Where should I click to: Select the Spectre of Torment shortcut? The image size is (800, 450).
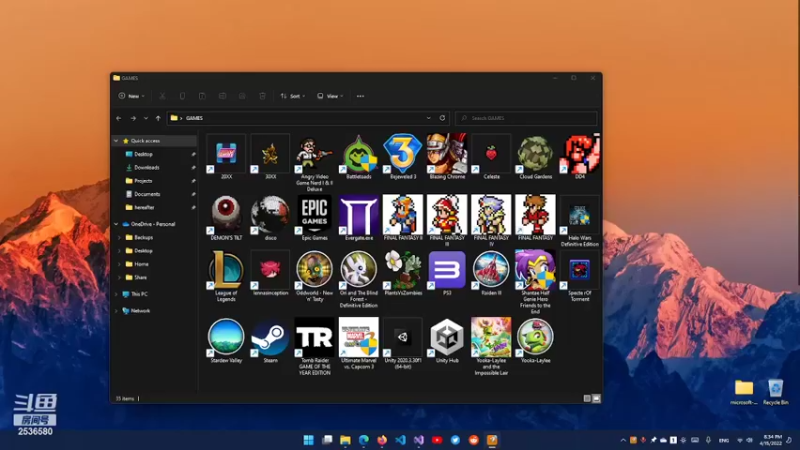pyautogui.click(x=580, y=276)
